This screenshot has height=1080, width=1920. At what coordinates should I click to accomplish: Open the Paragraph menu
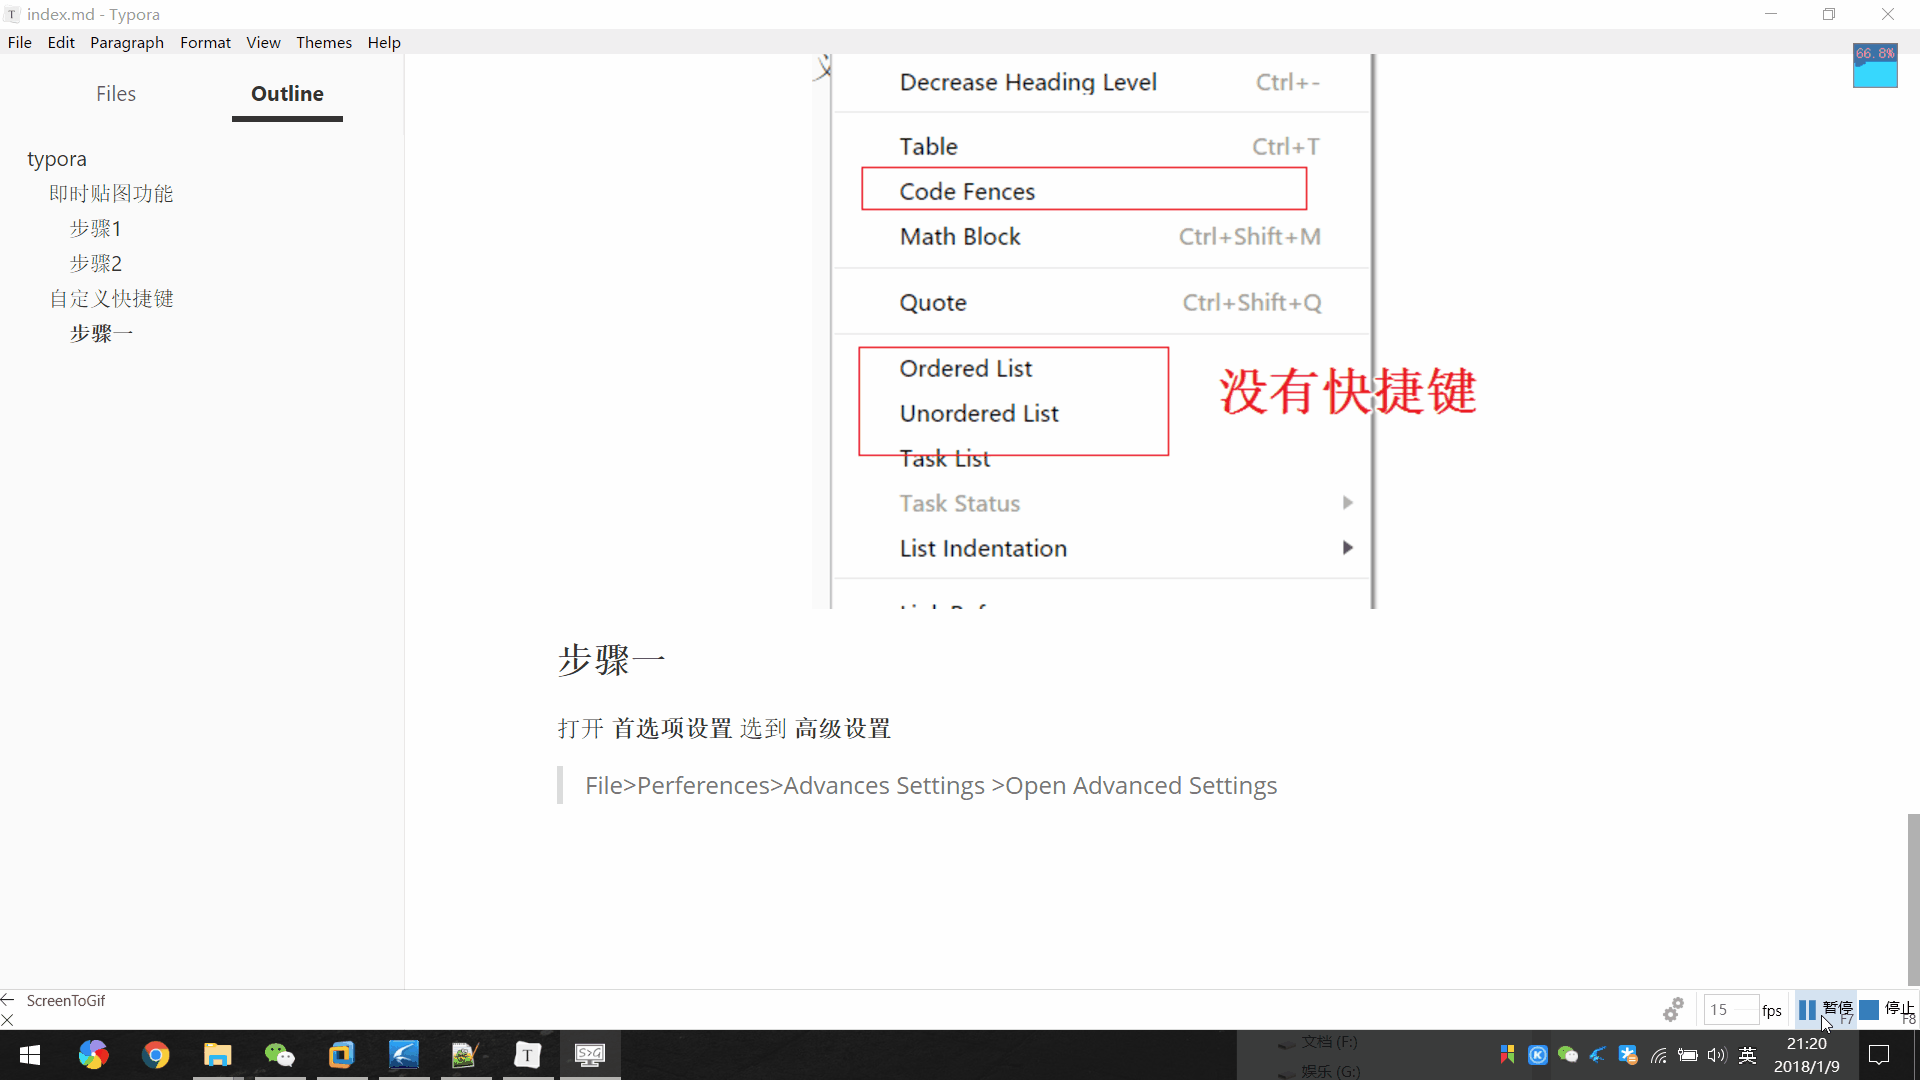tap(127, 42)
